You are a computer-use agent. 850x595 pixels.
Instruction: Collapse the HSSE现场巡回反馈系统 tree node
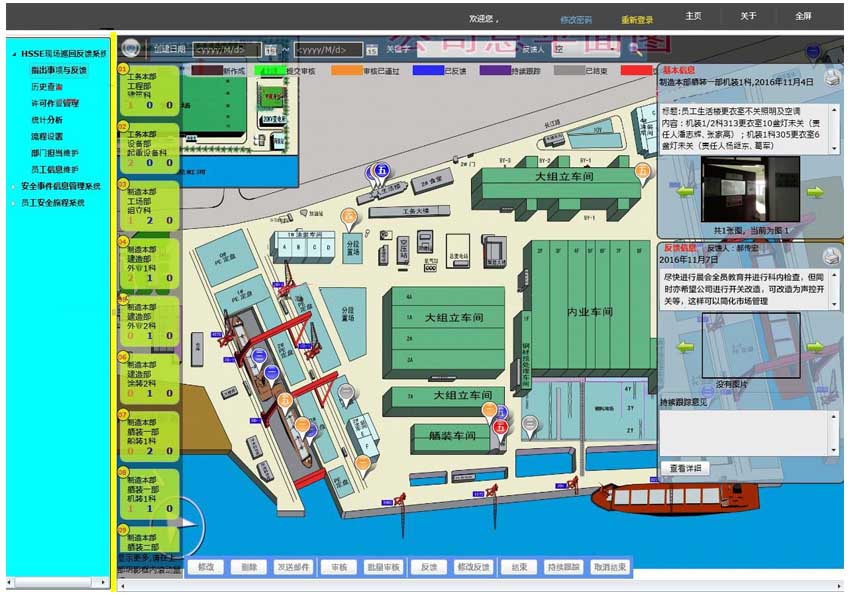click(12, 53)
